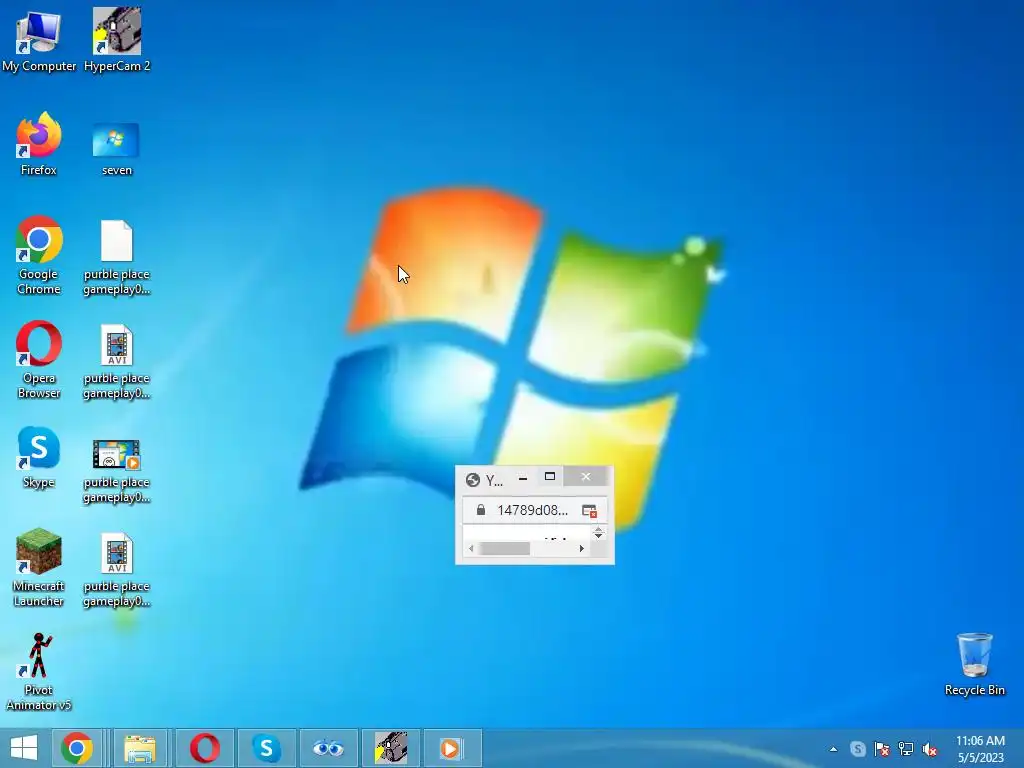Click the right arrow of the horizontal scrollbar
Screen dimensions: 1024x768
tap(581, 549)
